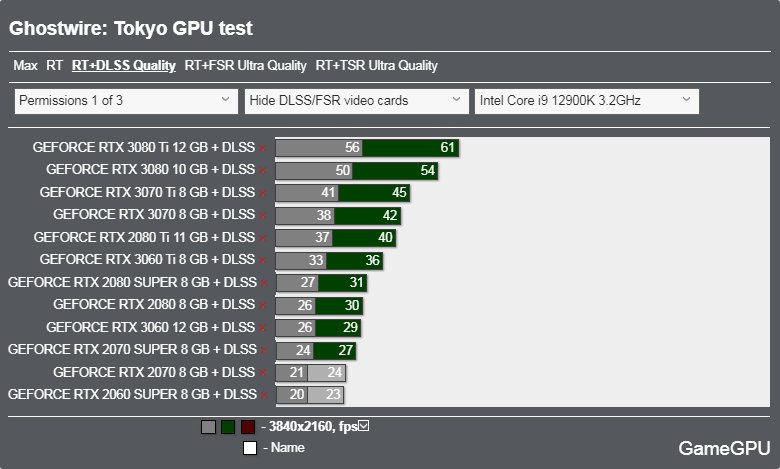The width and height of the screenshot is (780, 469).
Task: Click red X beside RTX 3070 8 GB + DLSS
Action: (263, 215)
